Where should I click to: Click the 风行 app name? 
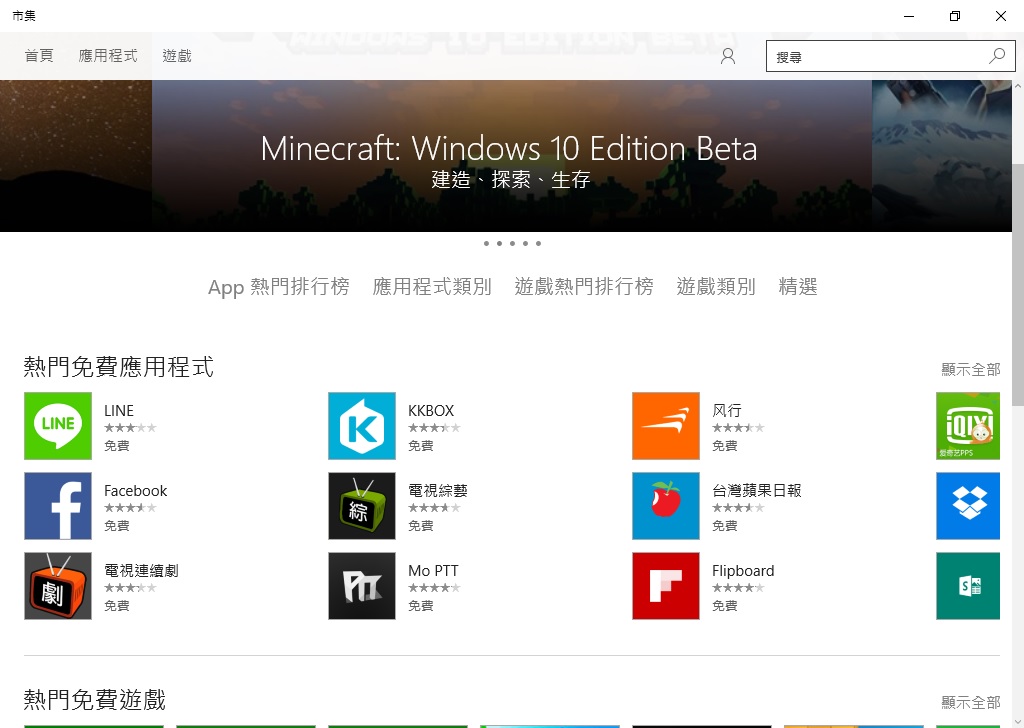(x=727, y=411)
